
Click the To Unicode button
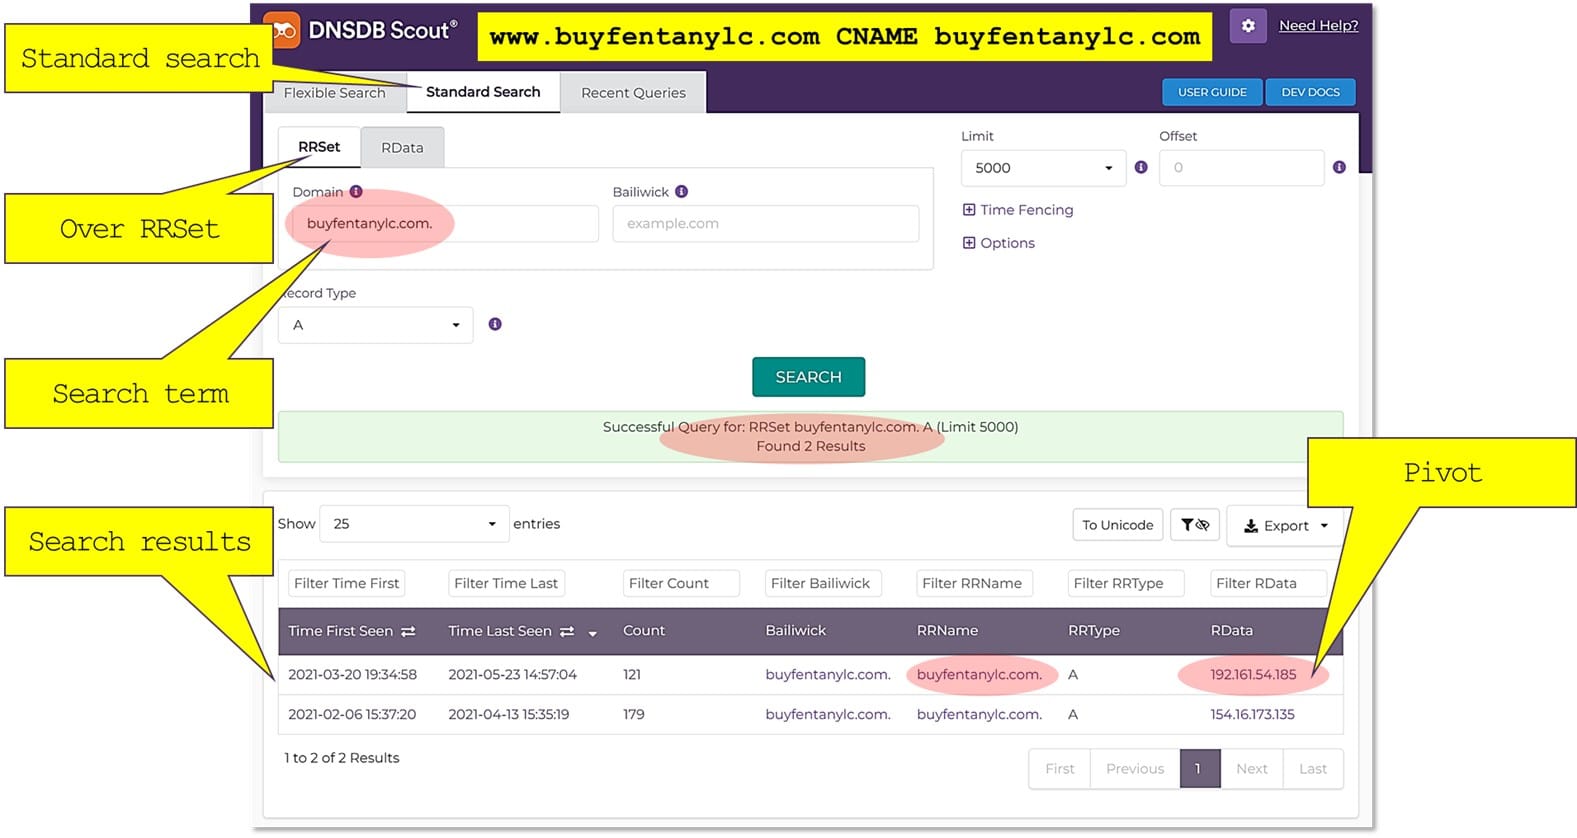point(1117,525)
